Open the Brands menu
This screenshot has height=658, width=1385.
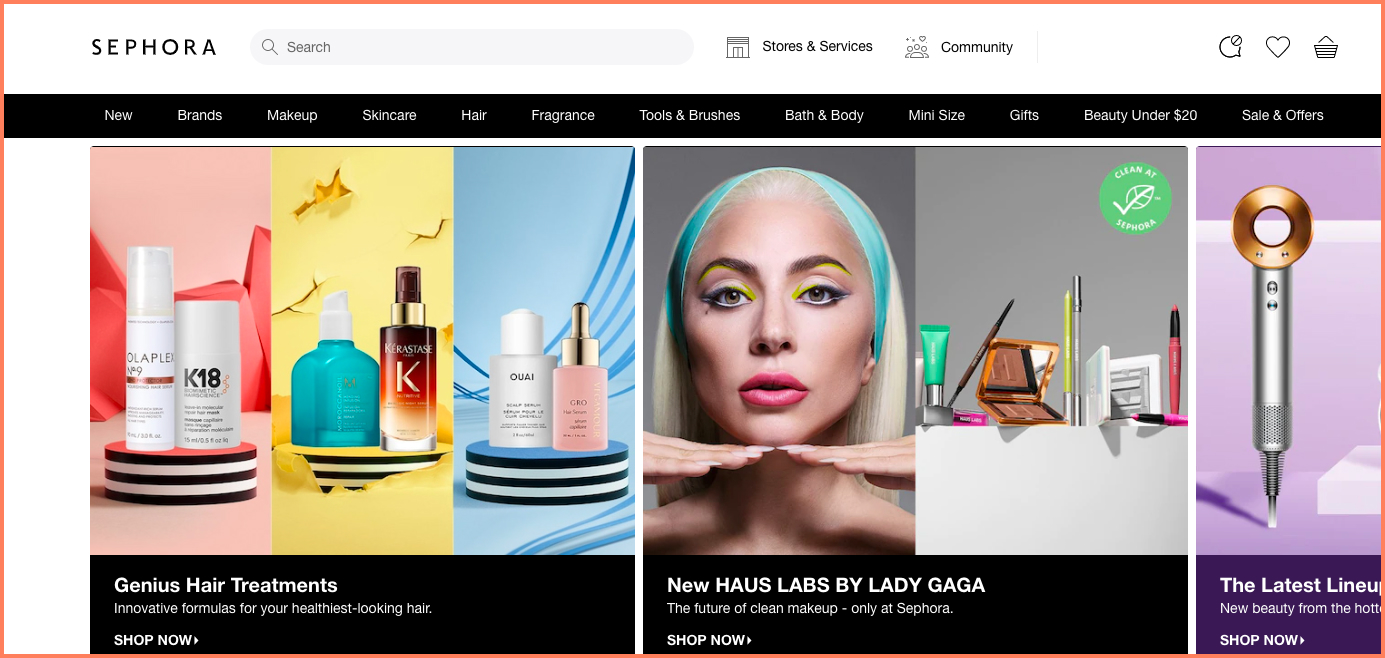click(200, 115)
